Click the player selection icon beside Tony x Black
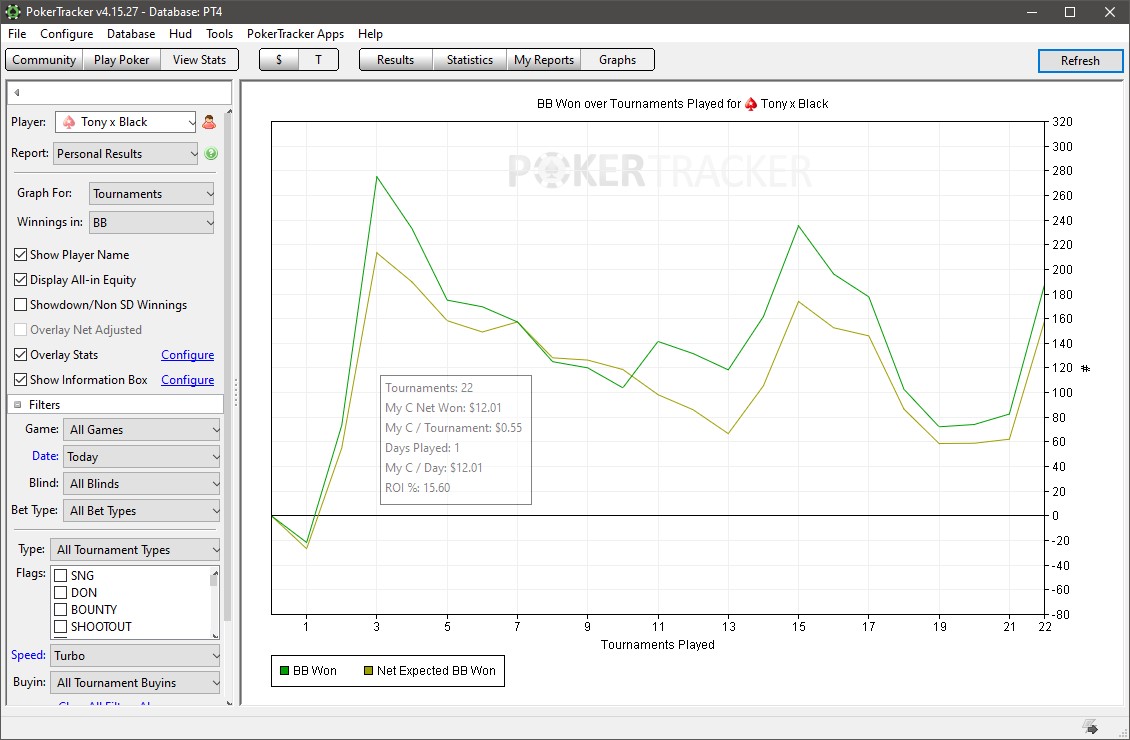This screenshot has height=740, width=1130. [209, 122]
